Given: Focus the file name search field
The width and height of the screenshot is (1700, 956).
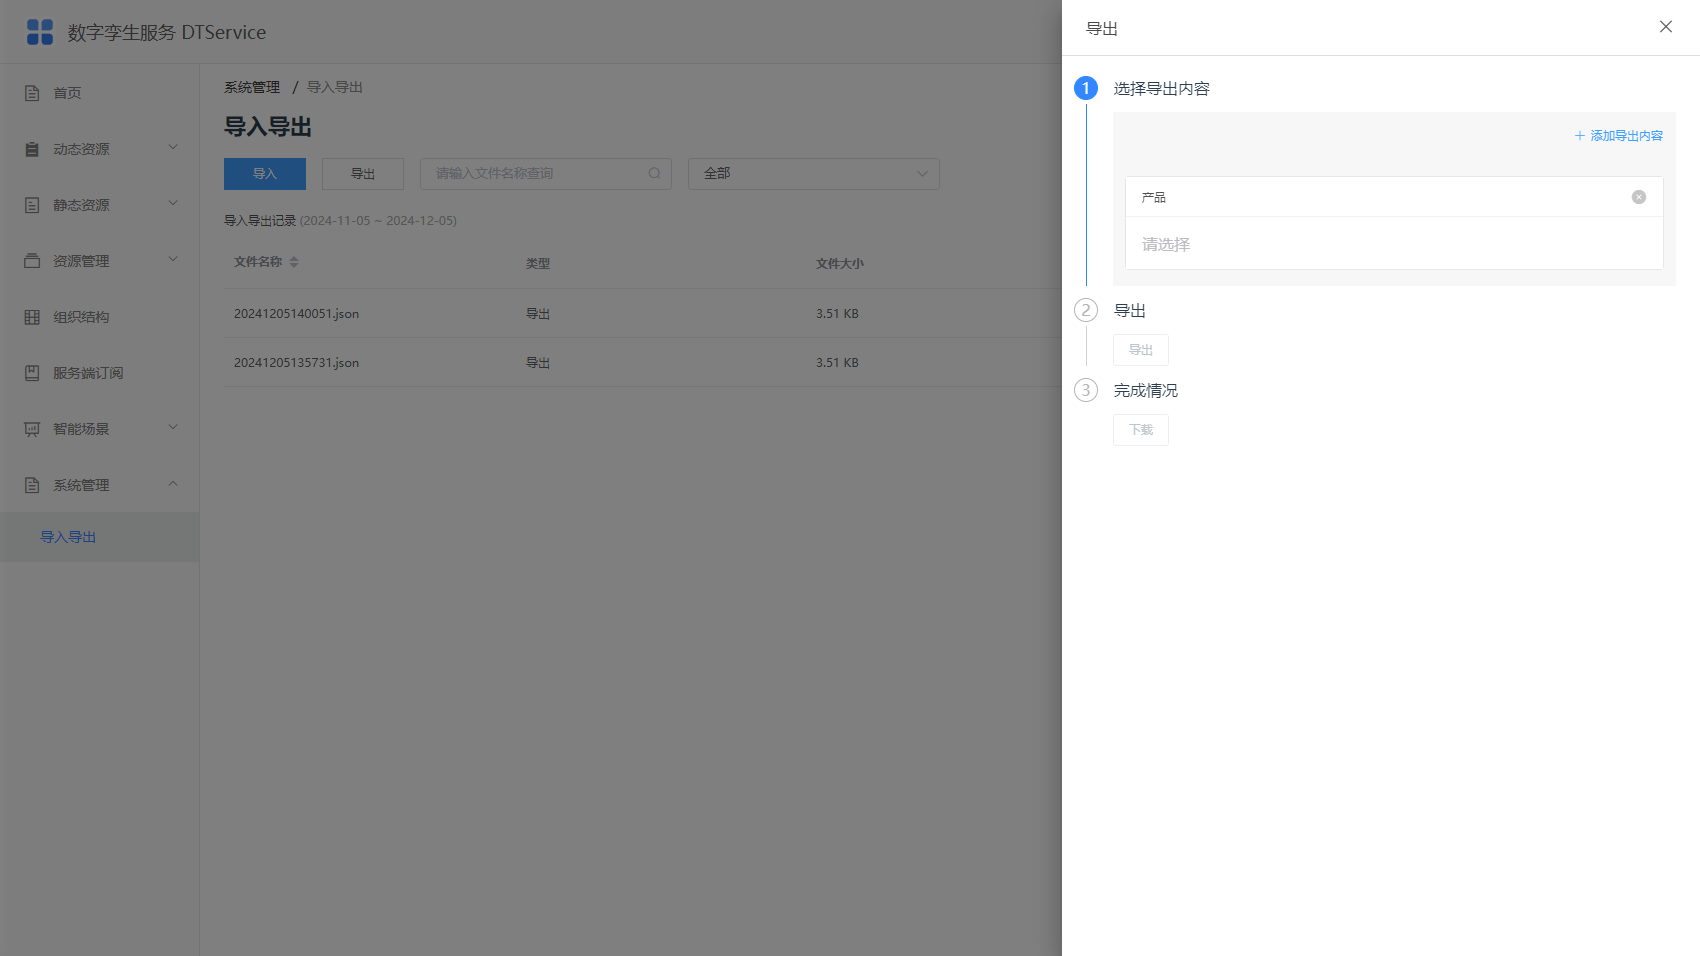Looking at the screenshot, I should pyautogui.click(x=546, y=173).
